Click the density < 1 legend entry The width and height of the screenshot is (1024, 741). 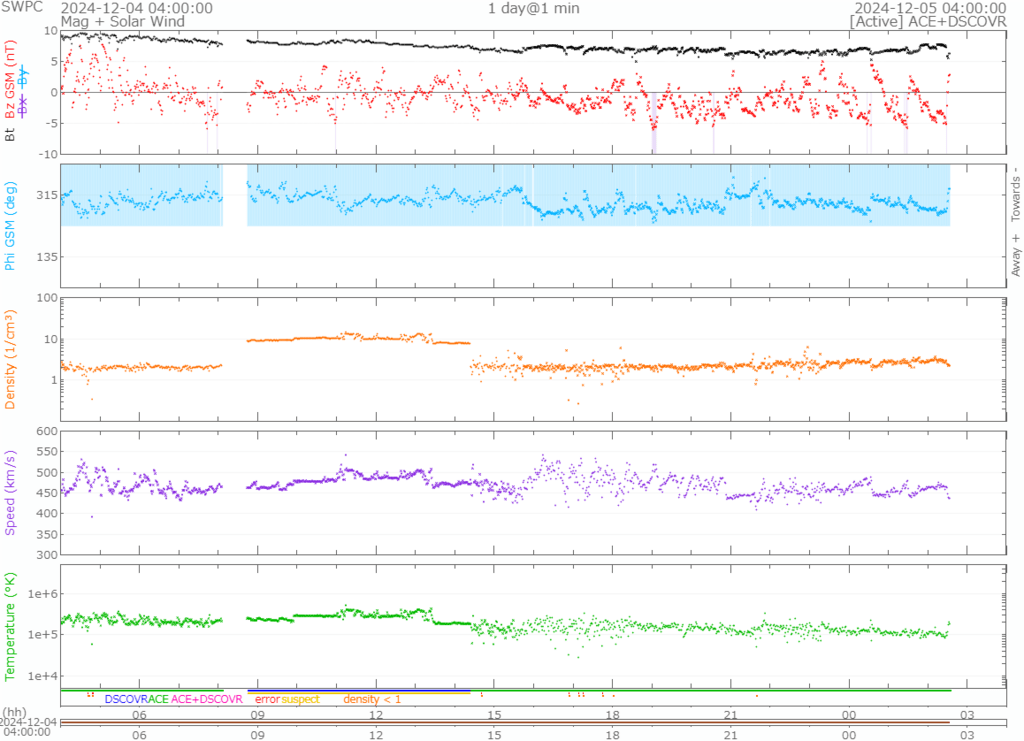point(372,699)
